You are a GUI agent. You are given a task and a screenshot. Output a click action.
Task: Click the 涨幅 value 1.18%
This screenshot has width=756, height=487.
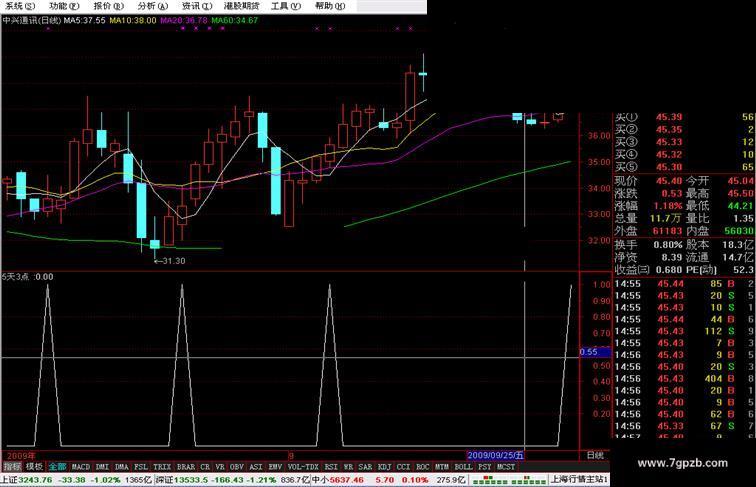pos(668,206)
